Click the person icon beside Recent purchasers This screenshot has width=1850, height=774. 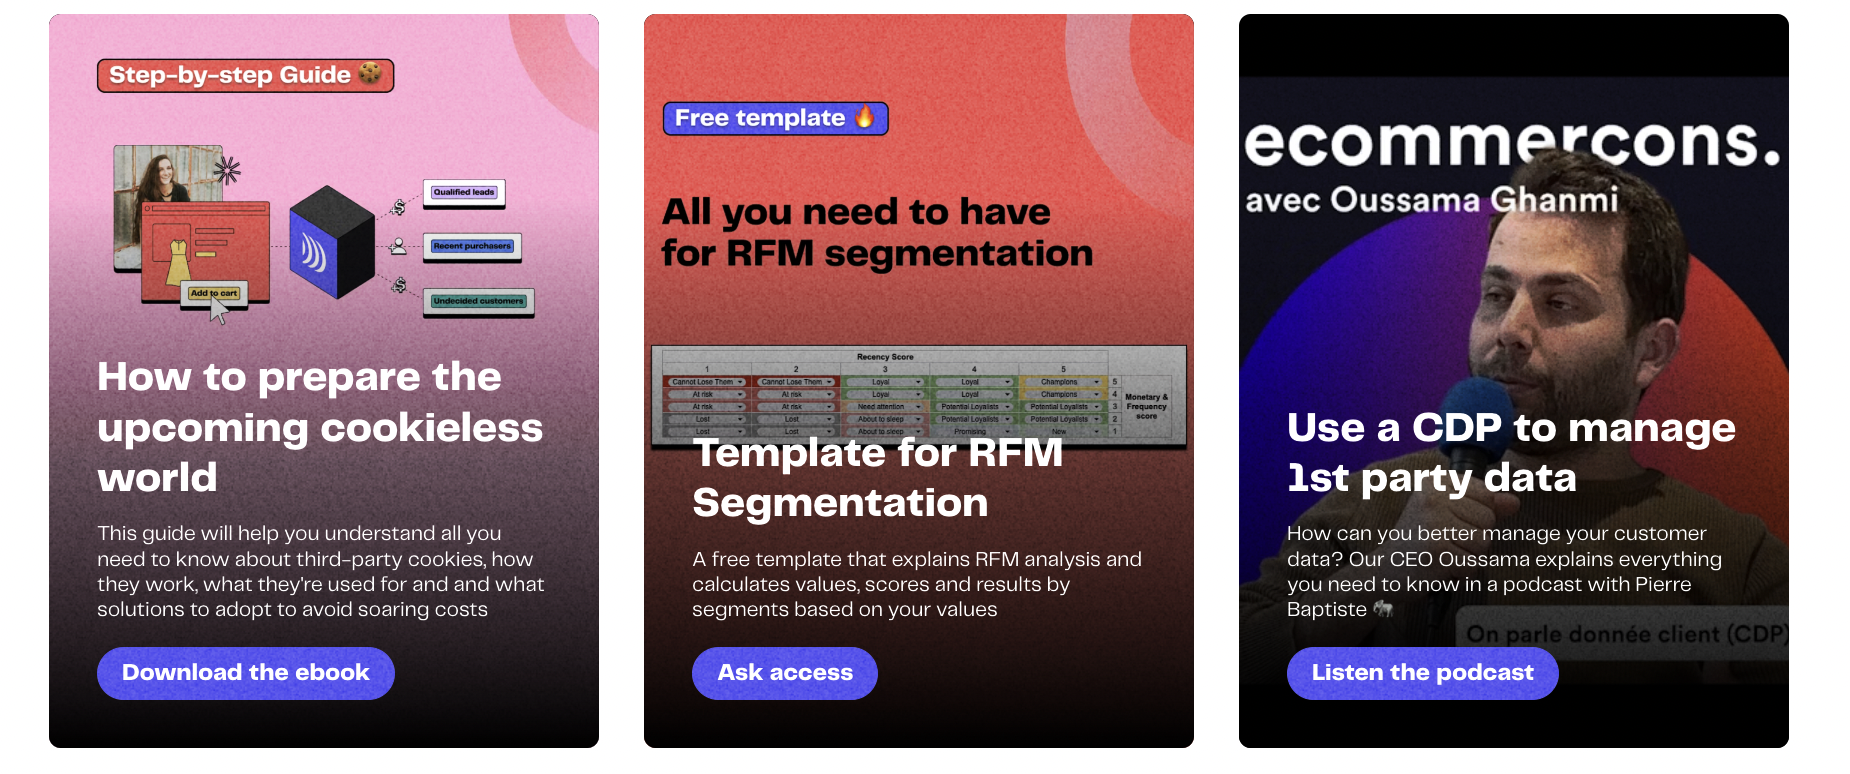[x=398, y=246]
